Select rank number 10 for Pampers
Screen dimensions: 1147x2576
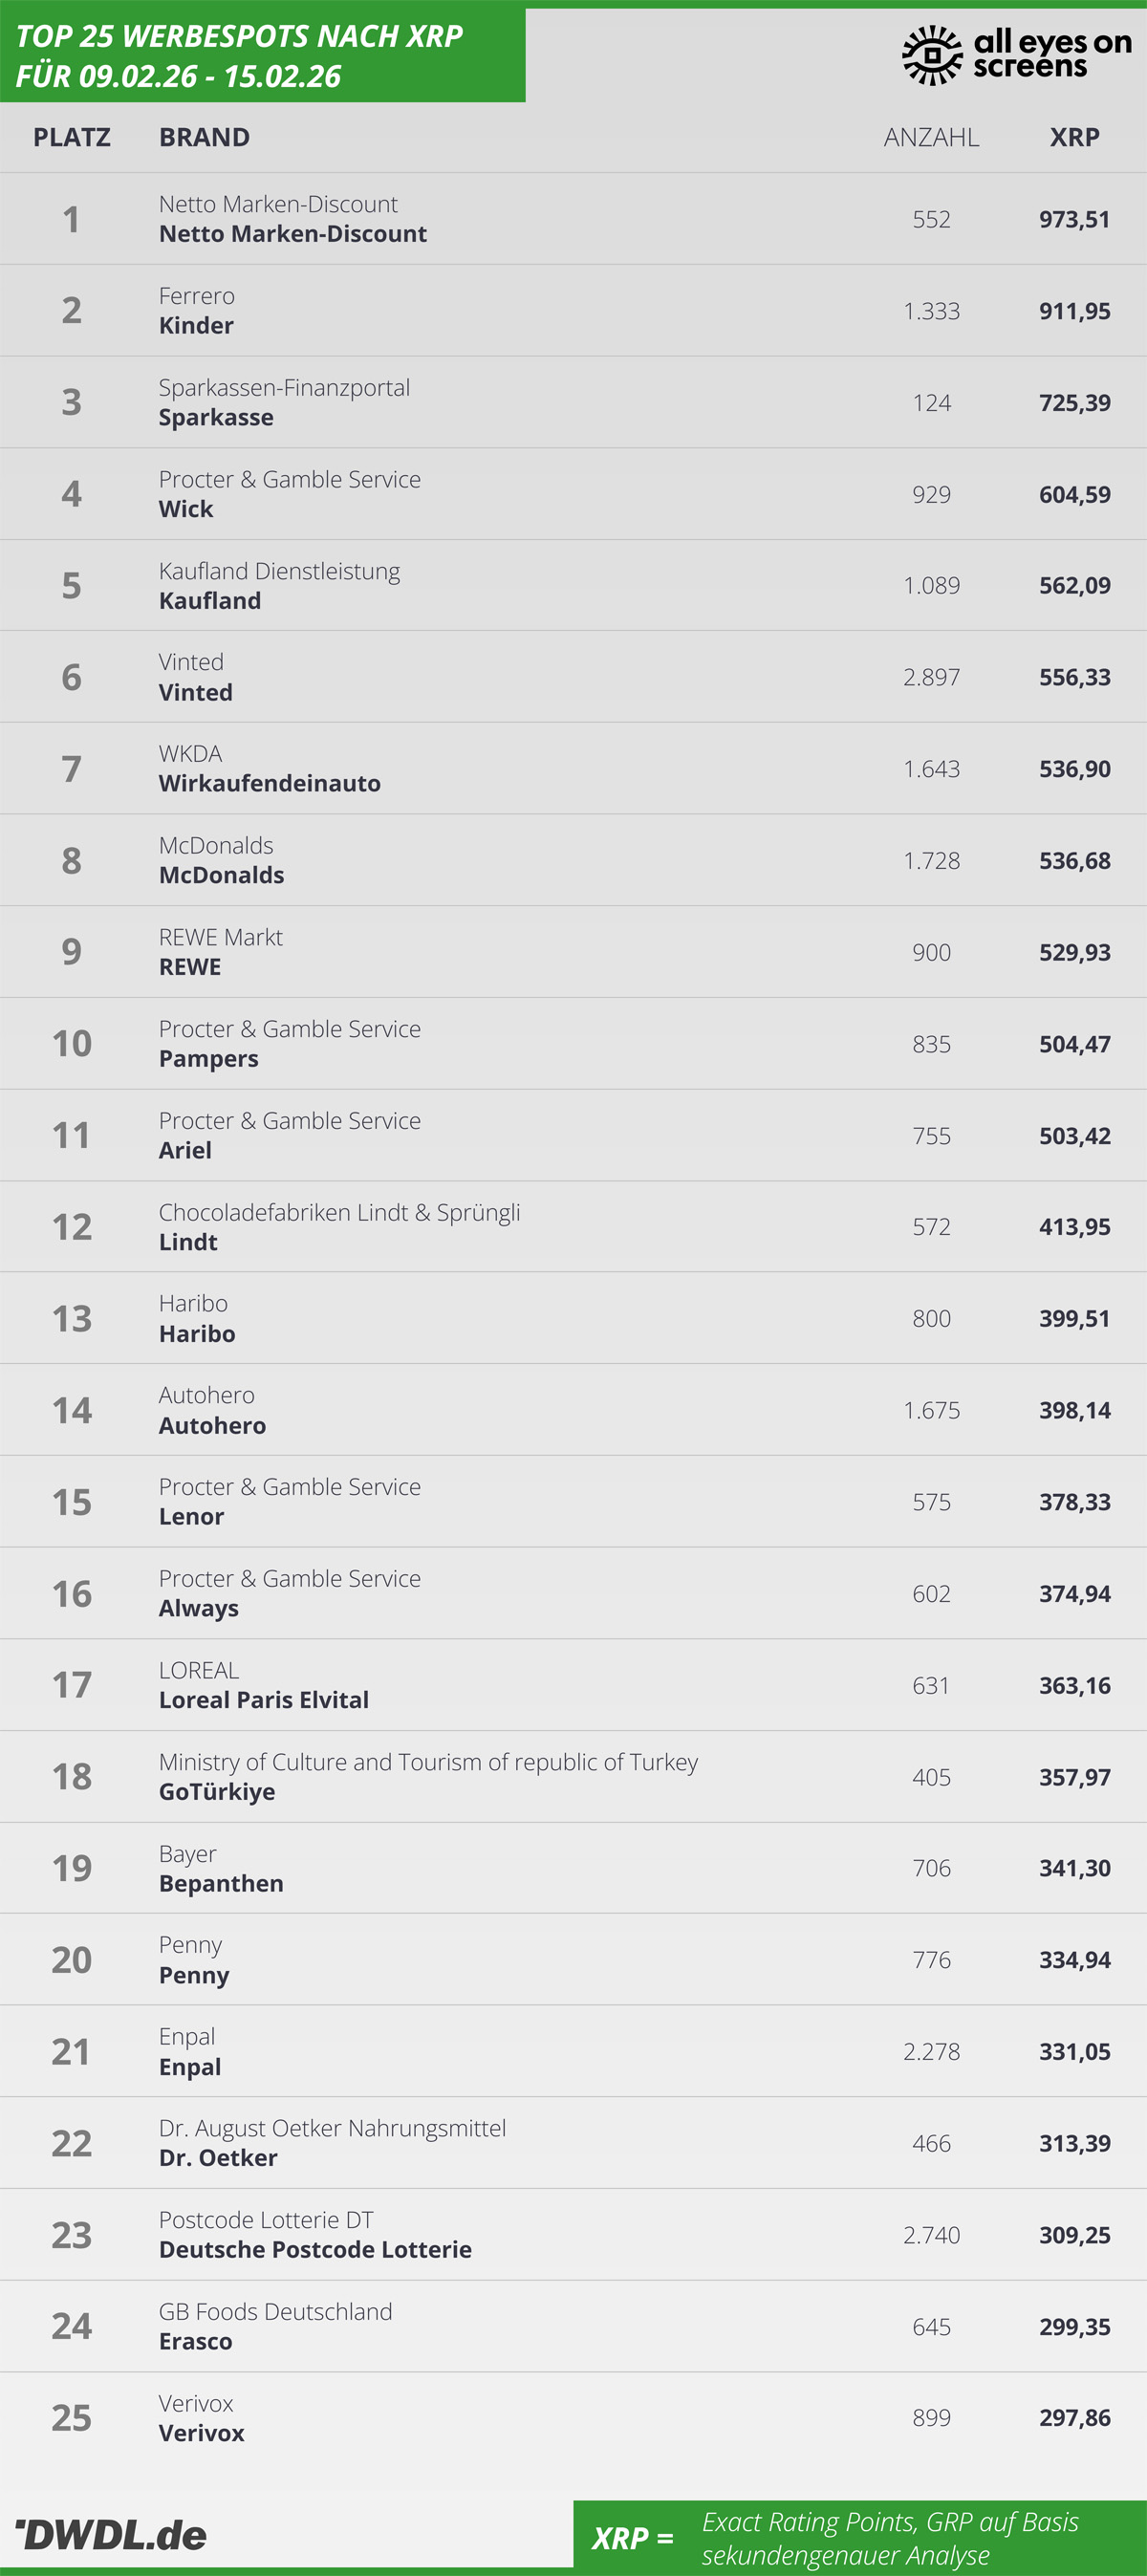click(72, 1043)
